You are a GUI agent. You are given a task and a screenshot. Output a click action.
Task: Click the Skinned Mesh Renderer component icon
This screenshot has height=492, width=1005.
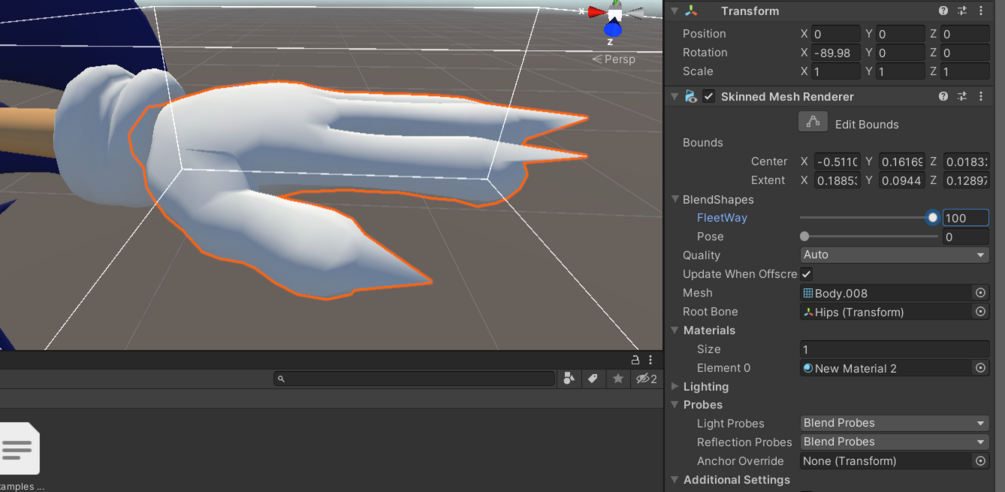pos(691,97)
